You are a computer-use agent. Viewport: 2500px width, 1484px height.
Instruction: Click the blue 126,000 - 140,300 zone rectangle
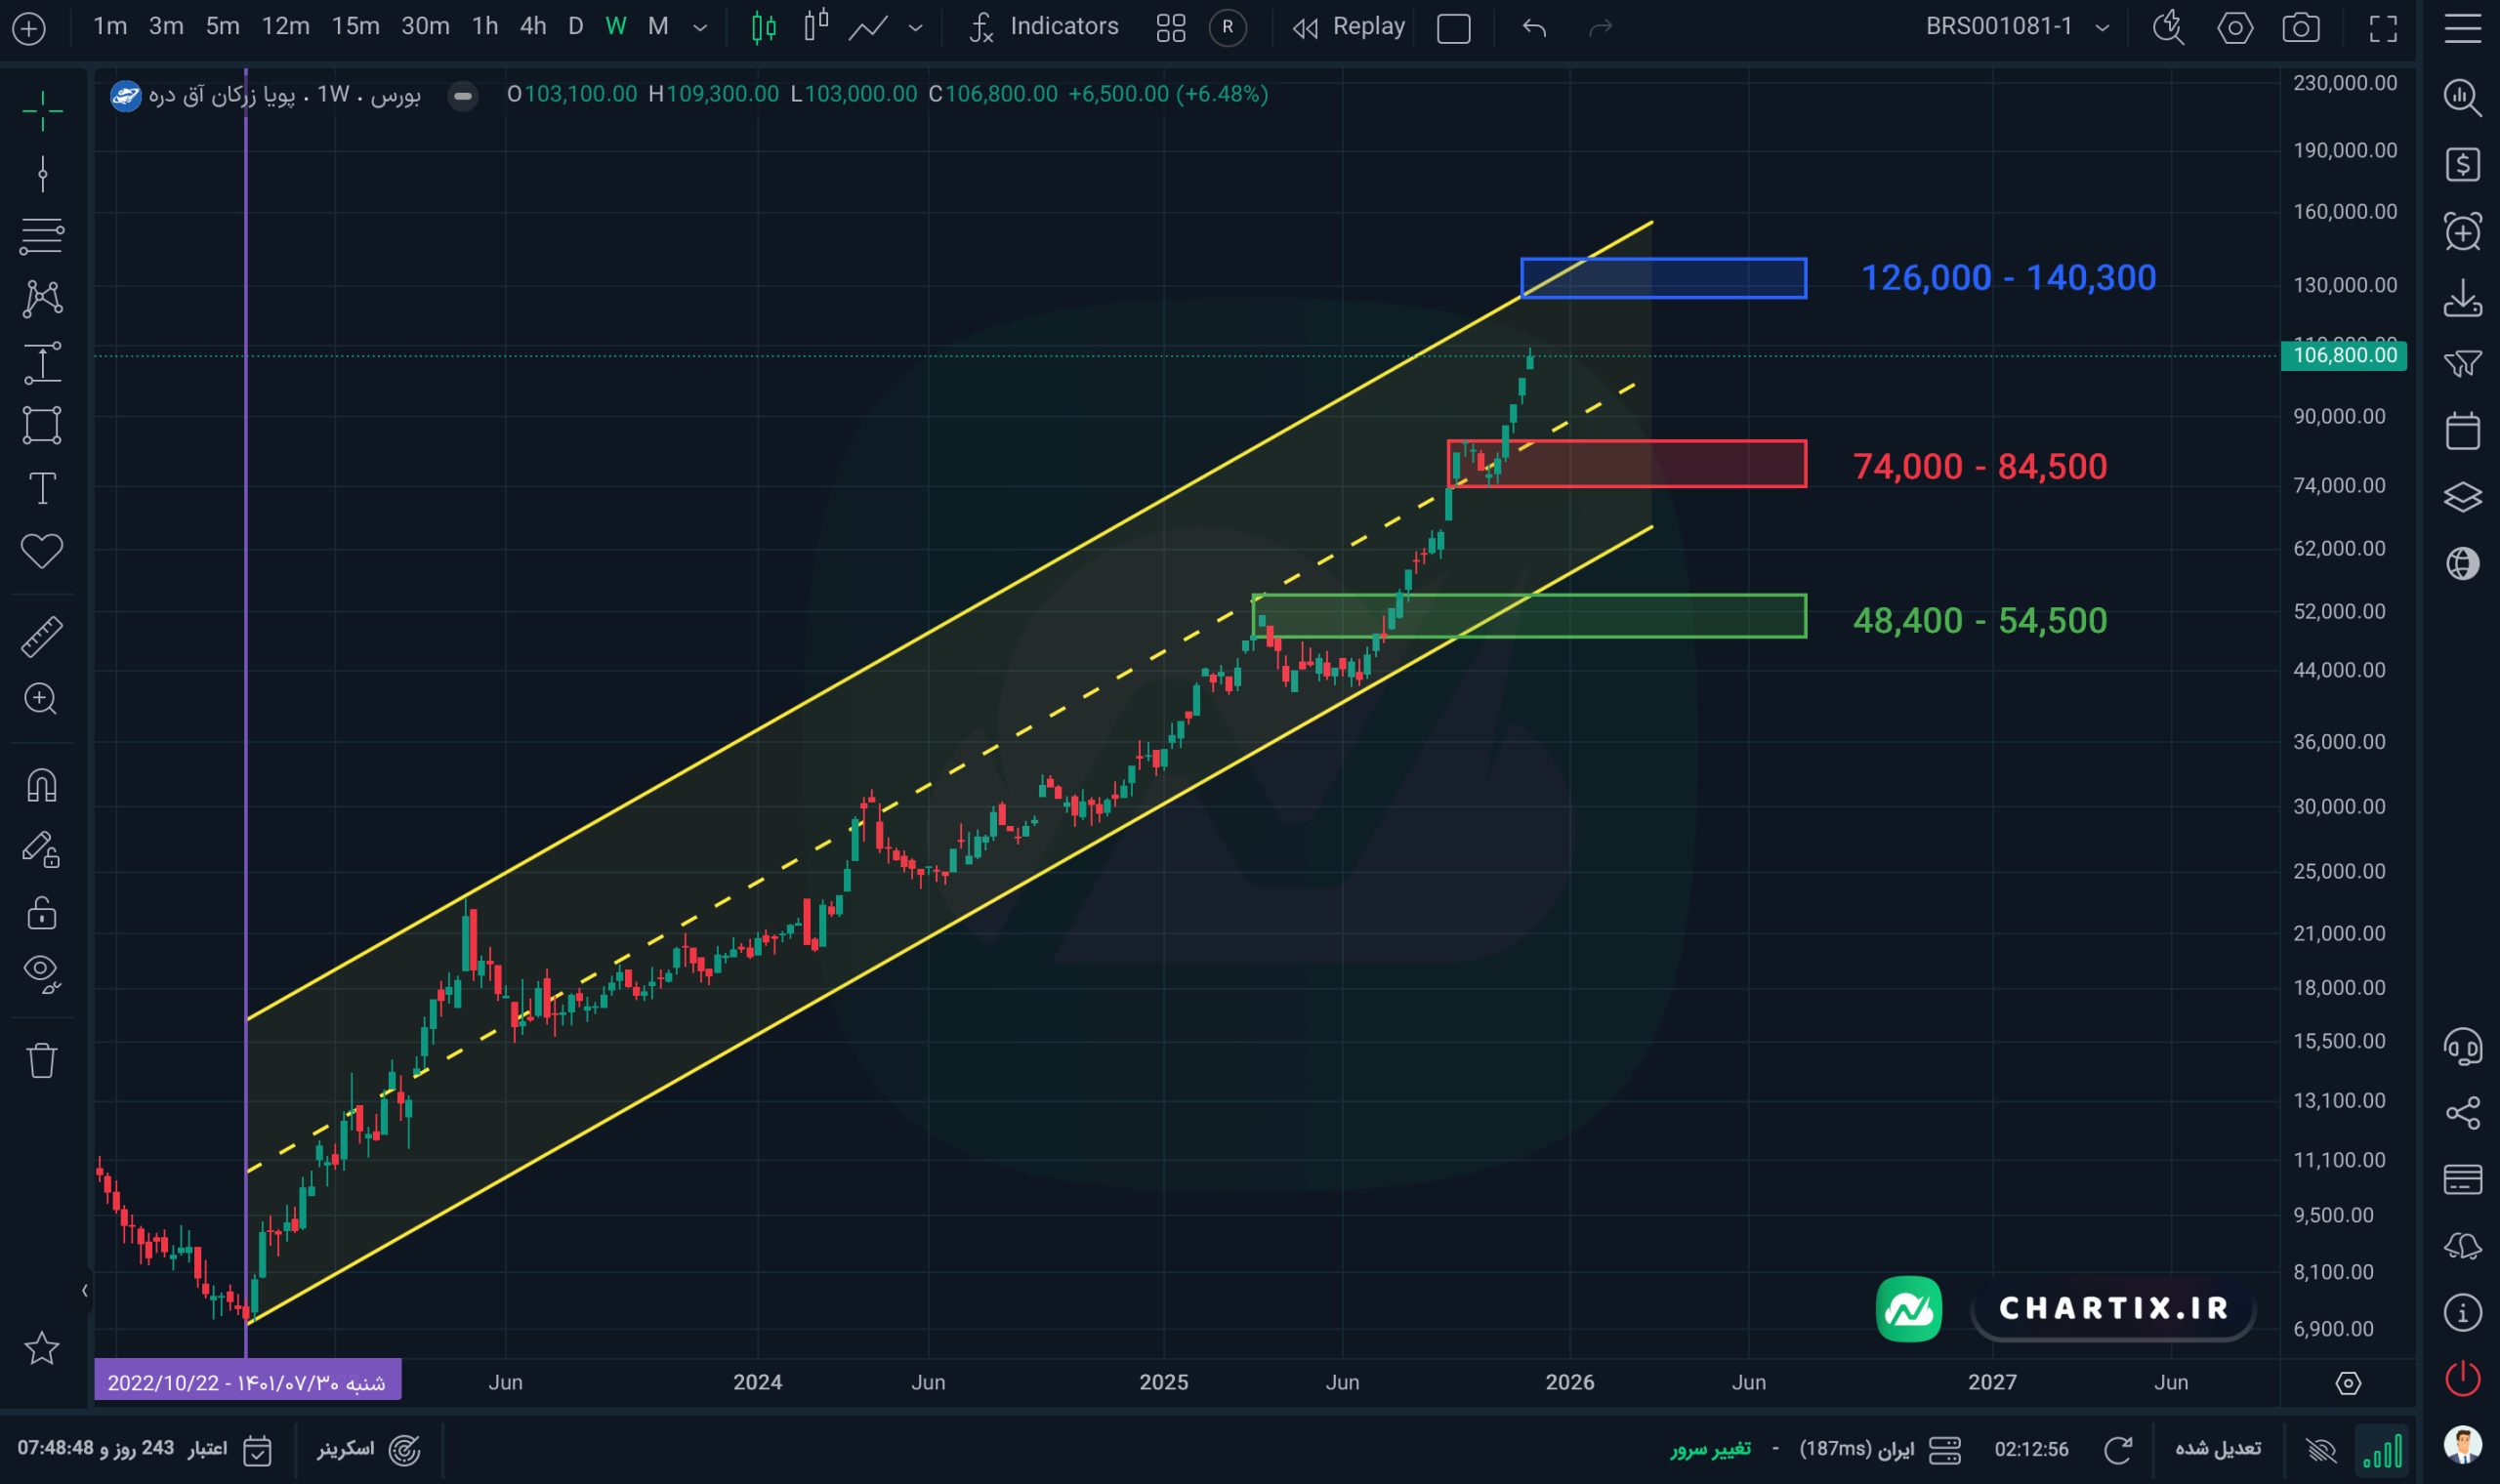pos(1700,278)
